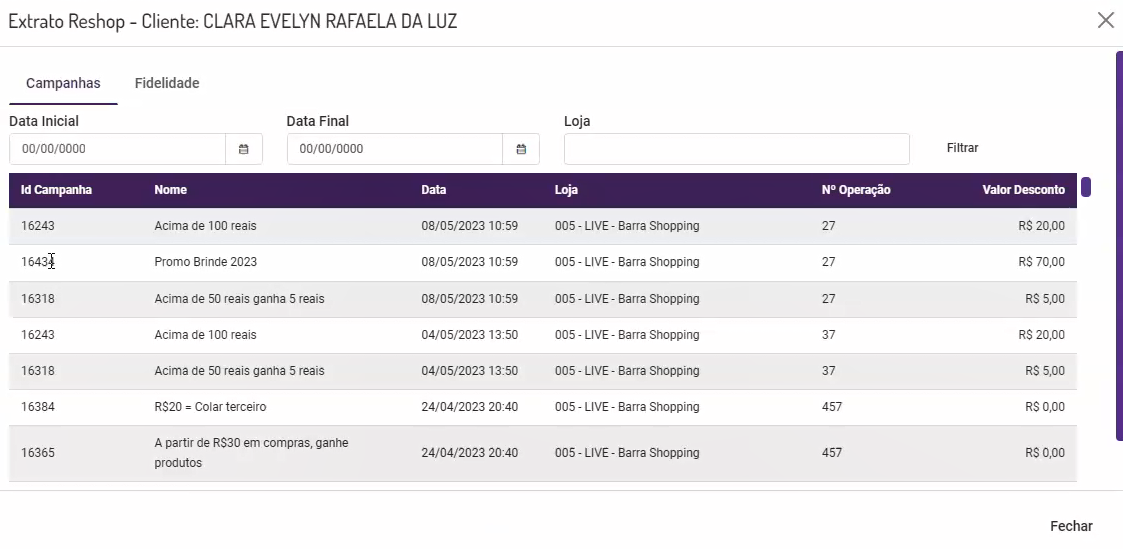Screen dimensions: 1123x549
Task: Select the Campanhas tab
Action: tap(63, 83)
